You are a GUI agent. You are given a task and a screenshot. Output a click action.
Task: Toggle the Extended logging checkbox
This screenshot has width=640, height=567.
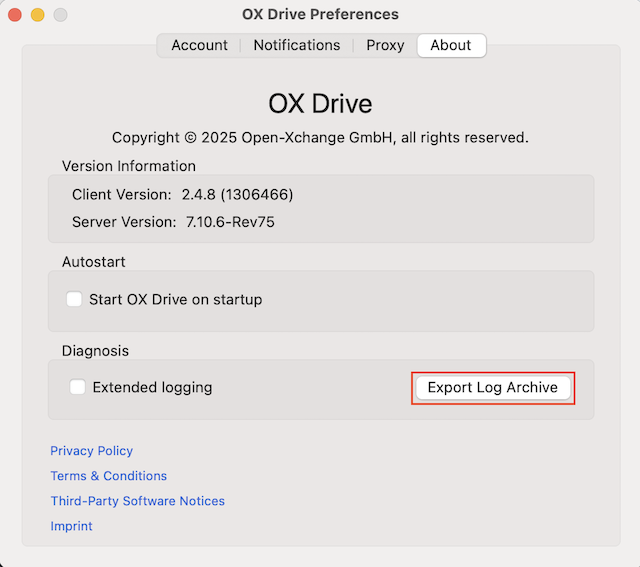(x=78, y=387)
